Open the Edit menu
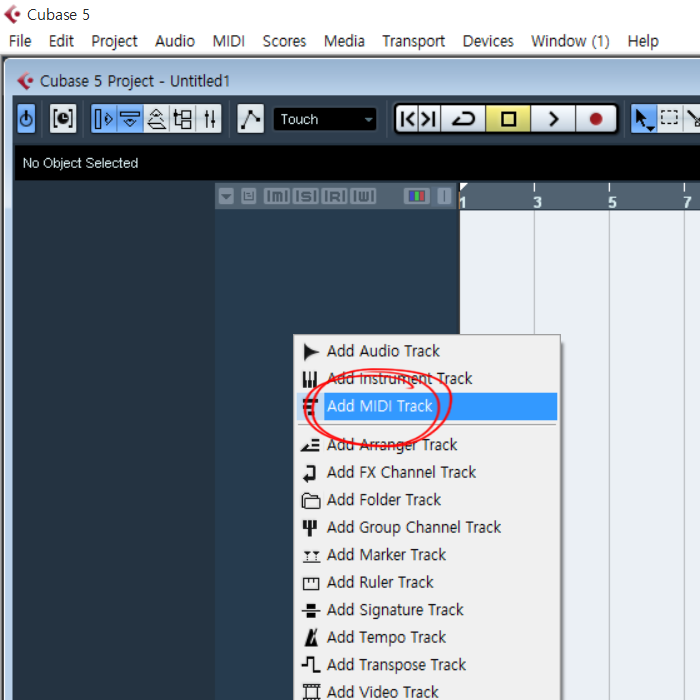Viewport: 700px width, 700px height. 61,41
